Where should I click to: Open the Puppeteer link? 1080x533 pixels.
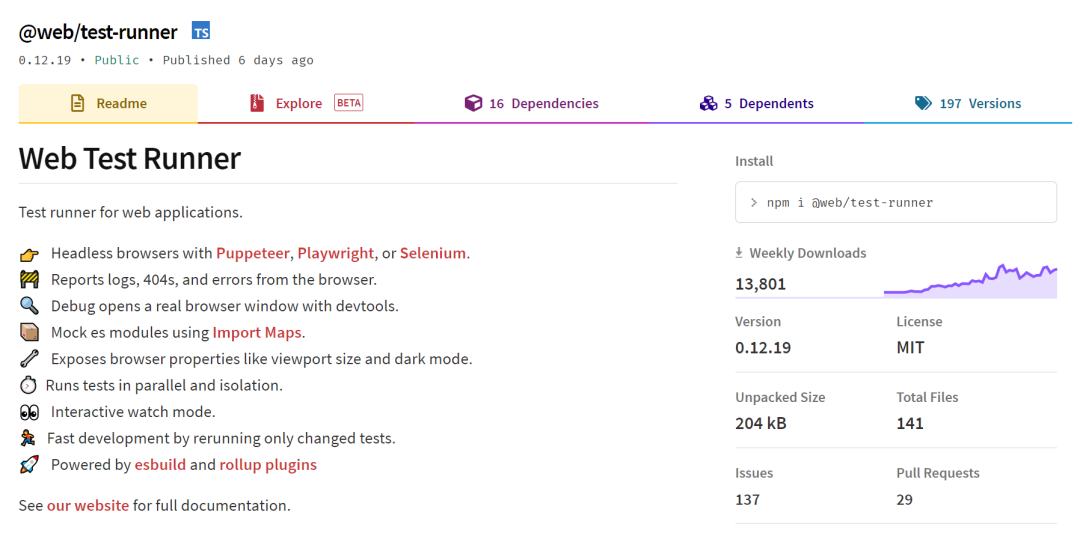[x=252, y=253]
